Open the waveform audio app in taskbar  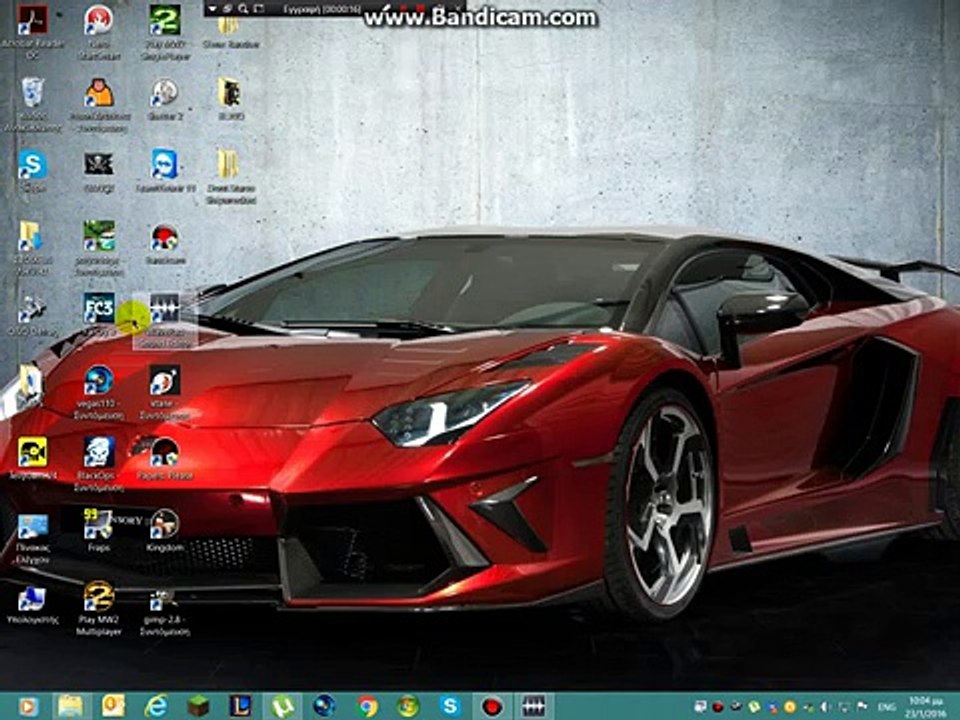pyautogui.click(x=533, y=707)
